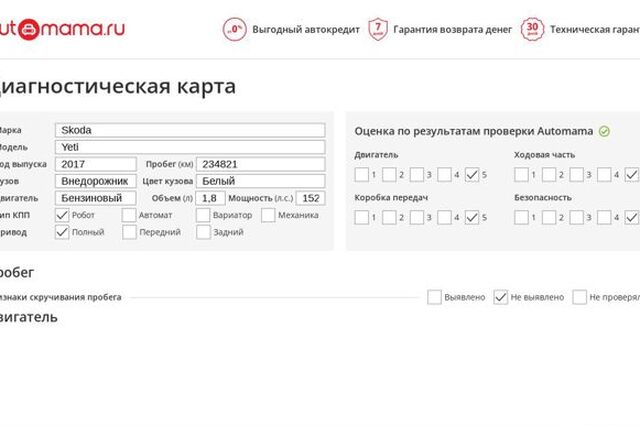
Task: Click the year field showing 2017
Action: click(96, 164)
